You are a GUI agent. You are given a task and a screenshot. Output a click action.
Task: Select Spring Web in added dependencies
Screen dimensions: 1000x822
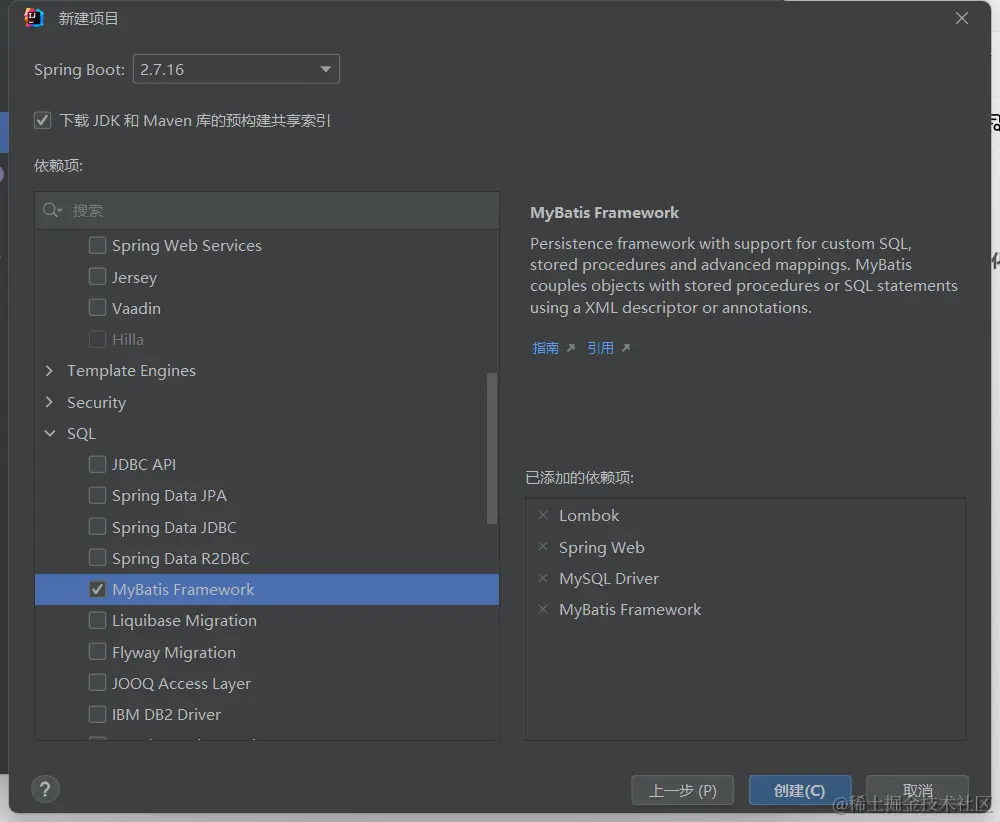(601, 547)
